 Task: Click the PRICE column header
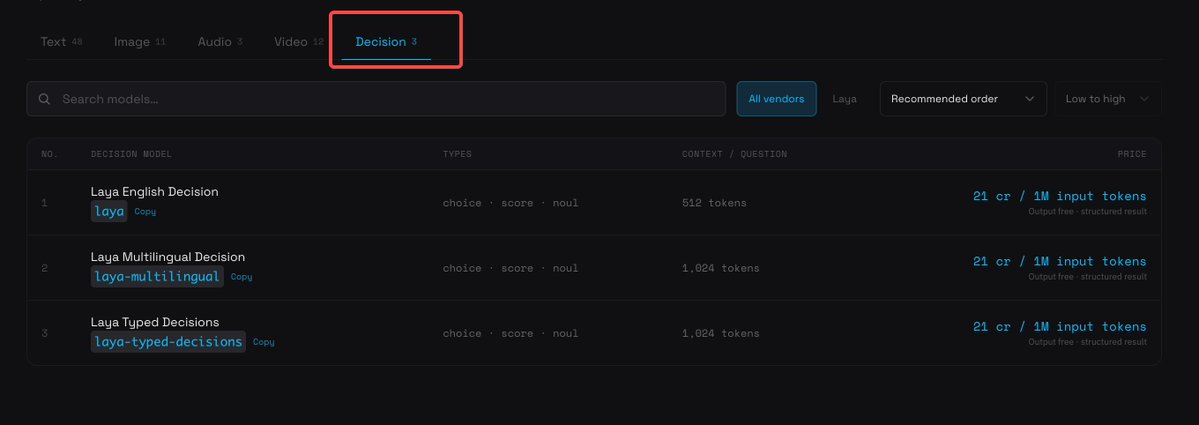[1132, 154]
